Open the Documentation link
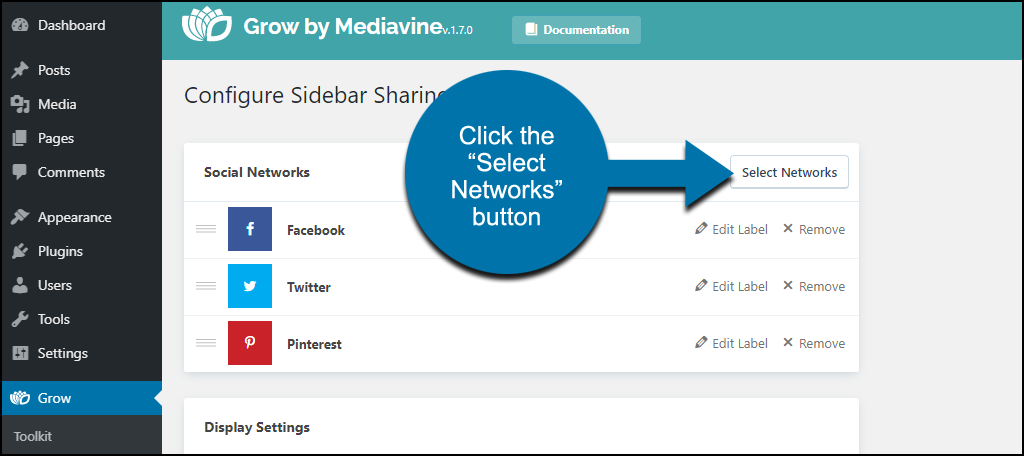The width and height of the screenshot is (1024, 456). click(576, 30)
